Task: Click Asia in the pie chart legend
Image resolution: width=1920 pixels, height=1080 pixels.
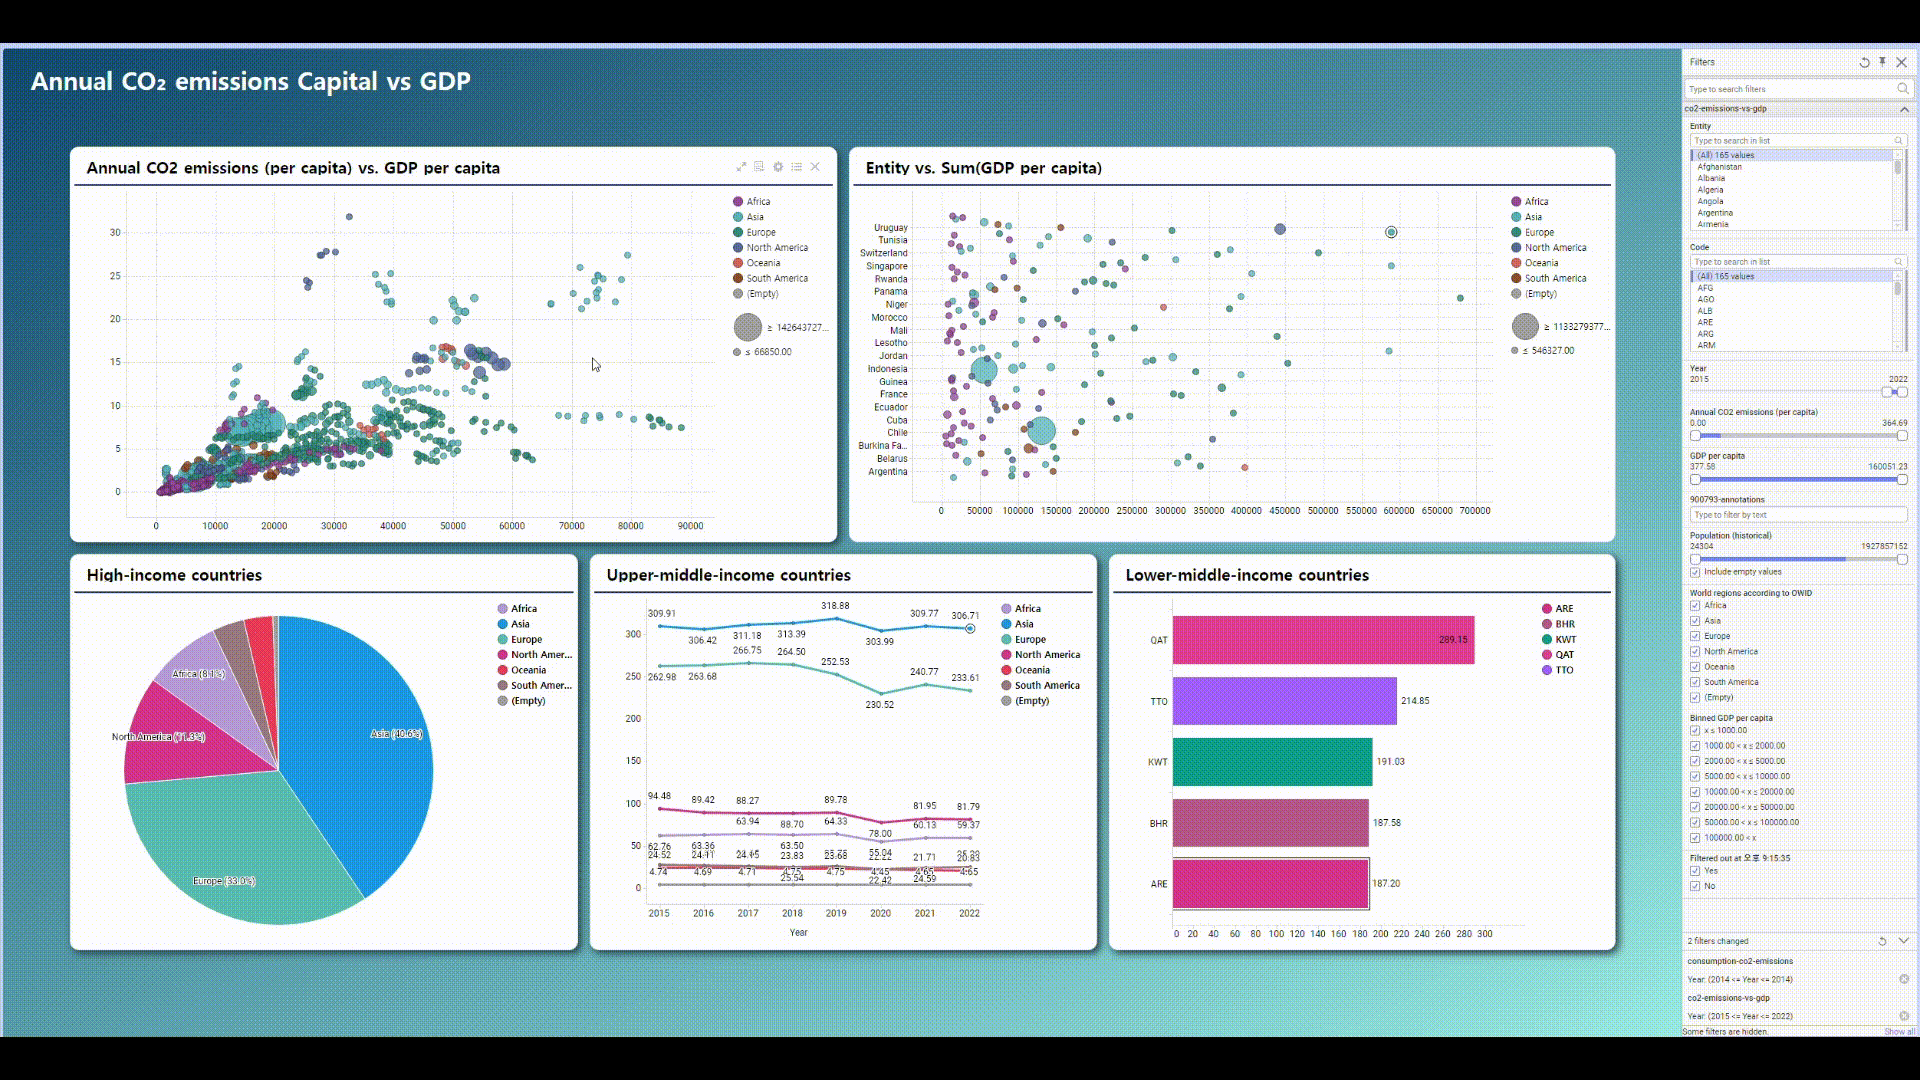Action: pos(520,624)
